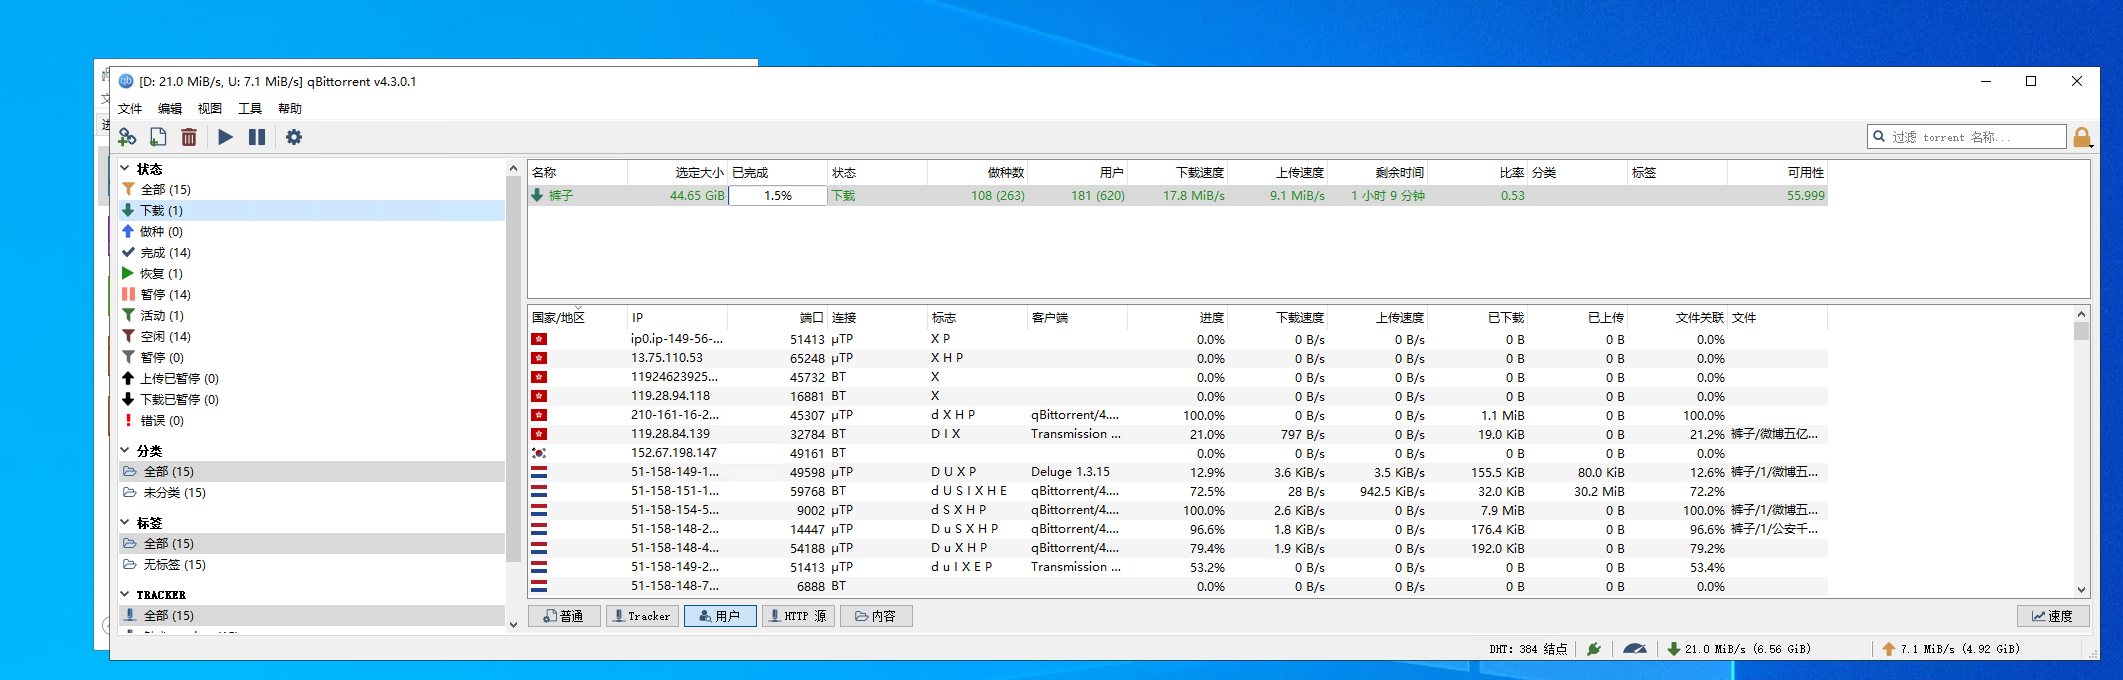Screen dimensions: 2123x680
Task: Open the 速度 graph button
Action: coord(2053,616)
